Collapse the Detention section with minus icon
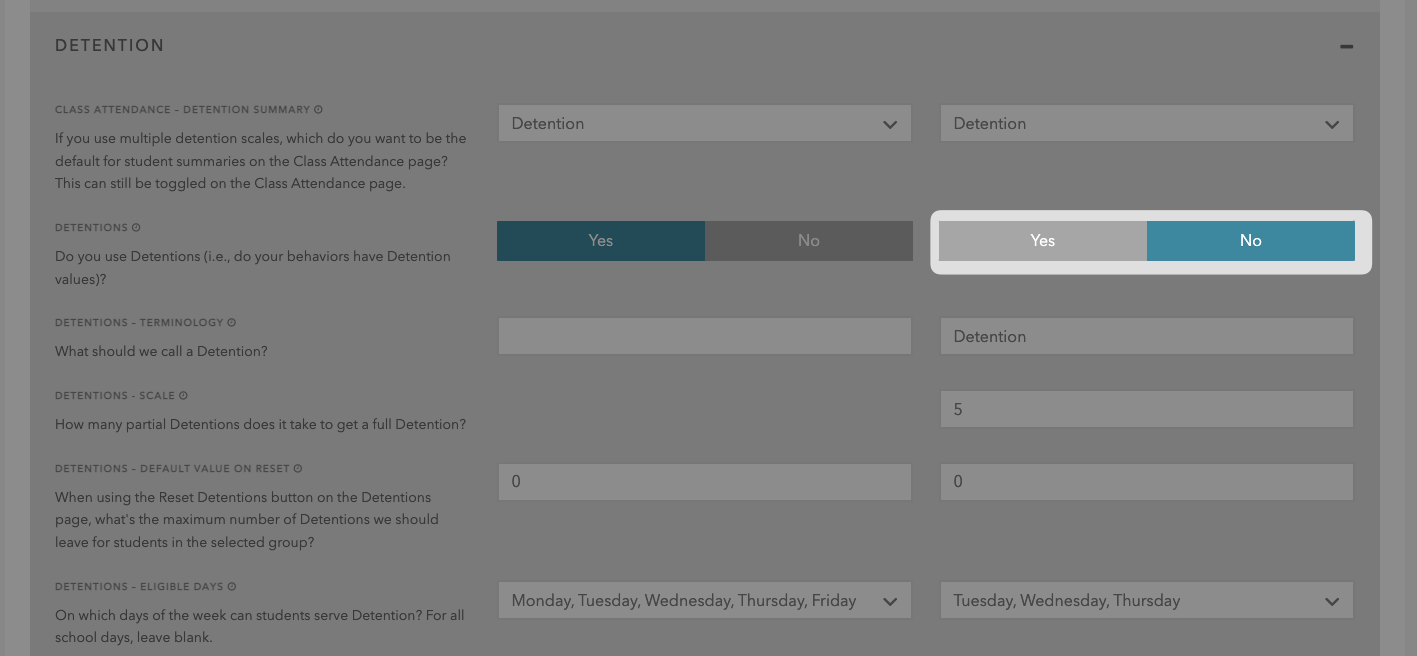1417x656 pixels. coord(1346,46)
